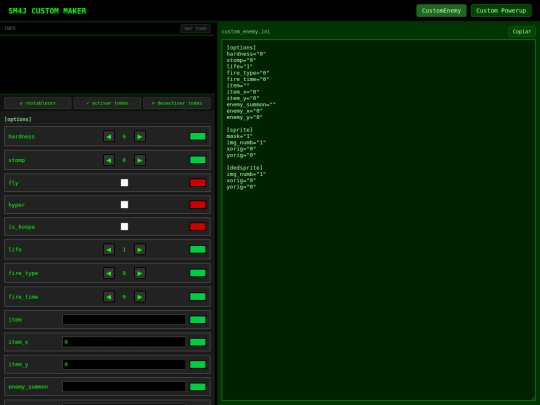Click the enemy_summon="" line in output
Screen dimensions: 540x405
[x=251, y=104]
